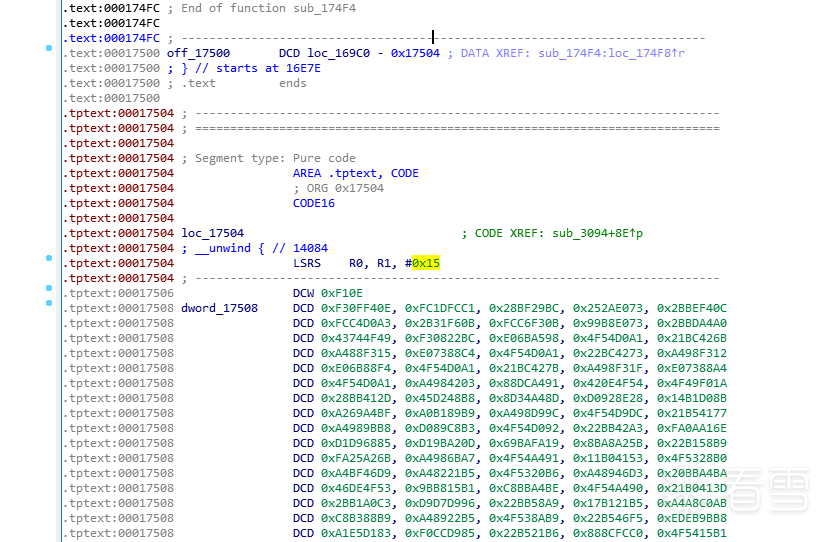
Task: Click hex value 0xC8B388B9
Action: pos(356,518)
